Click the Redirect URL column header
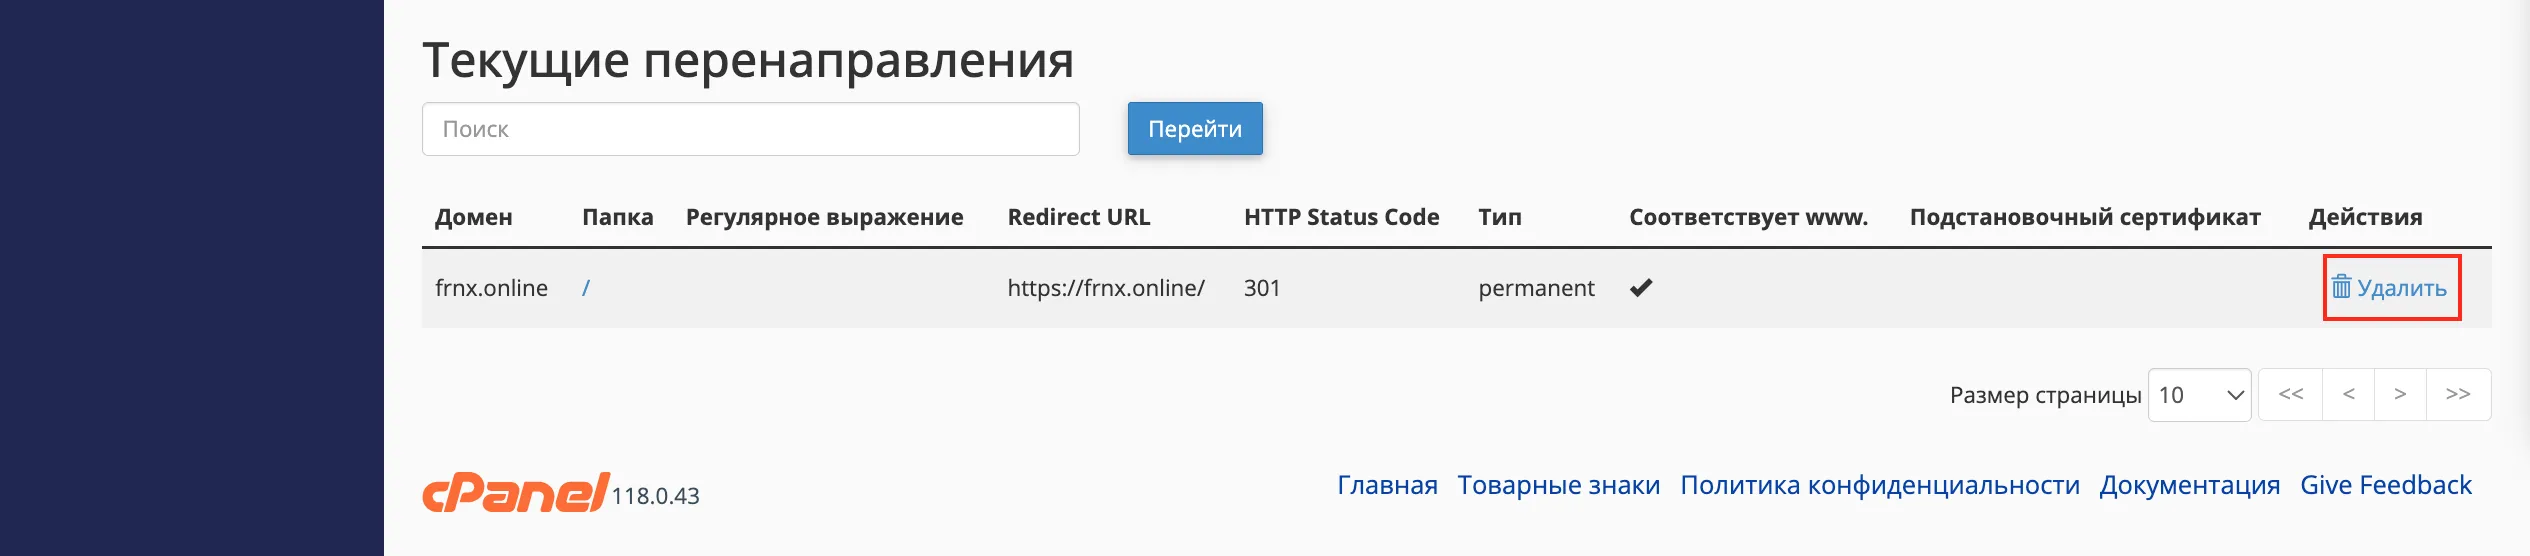Screen dimensions: 2530x556 [1079, 217]
